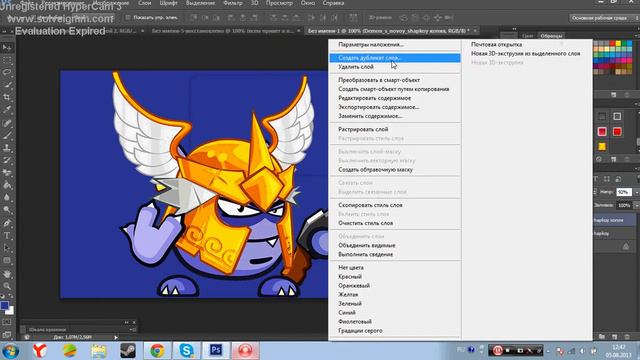The width and height of the screenshot is (640, 360).
Task: Apply the white-outlined square style preset
Action: [617, 116]
